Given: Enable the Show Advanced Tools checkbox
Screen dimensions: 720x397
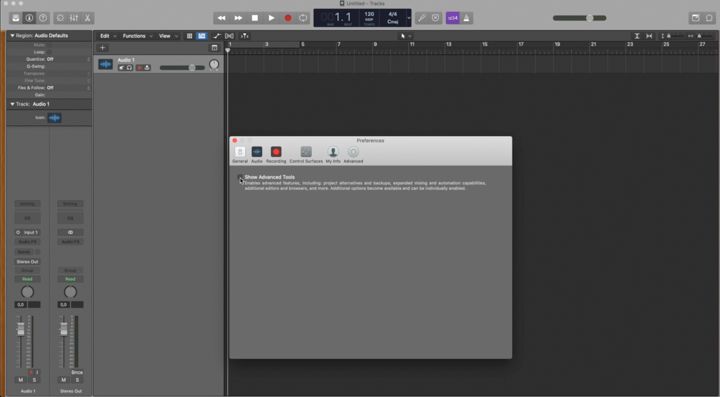Looking at the screenshot, I should 240,177.
